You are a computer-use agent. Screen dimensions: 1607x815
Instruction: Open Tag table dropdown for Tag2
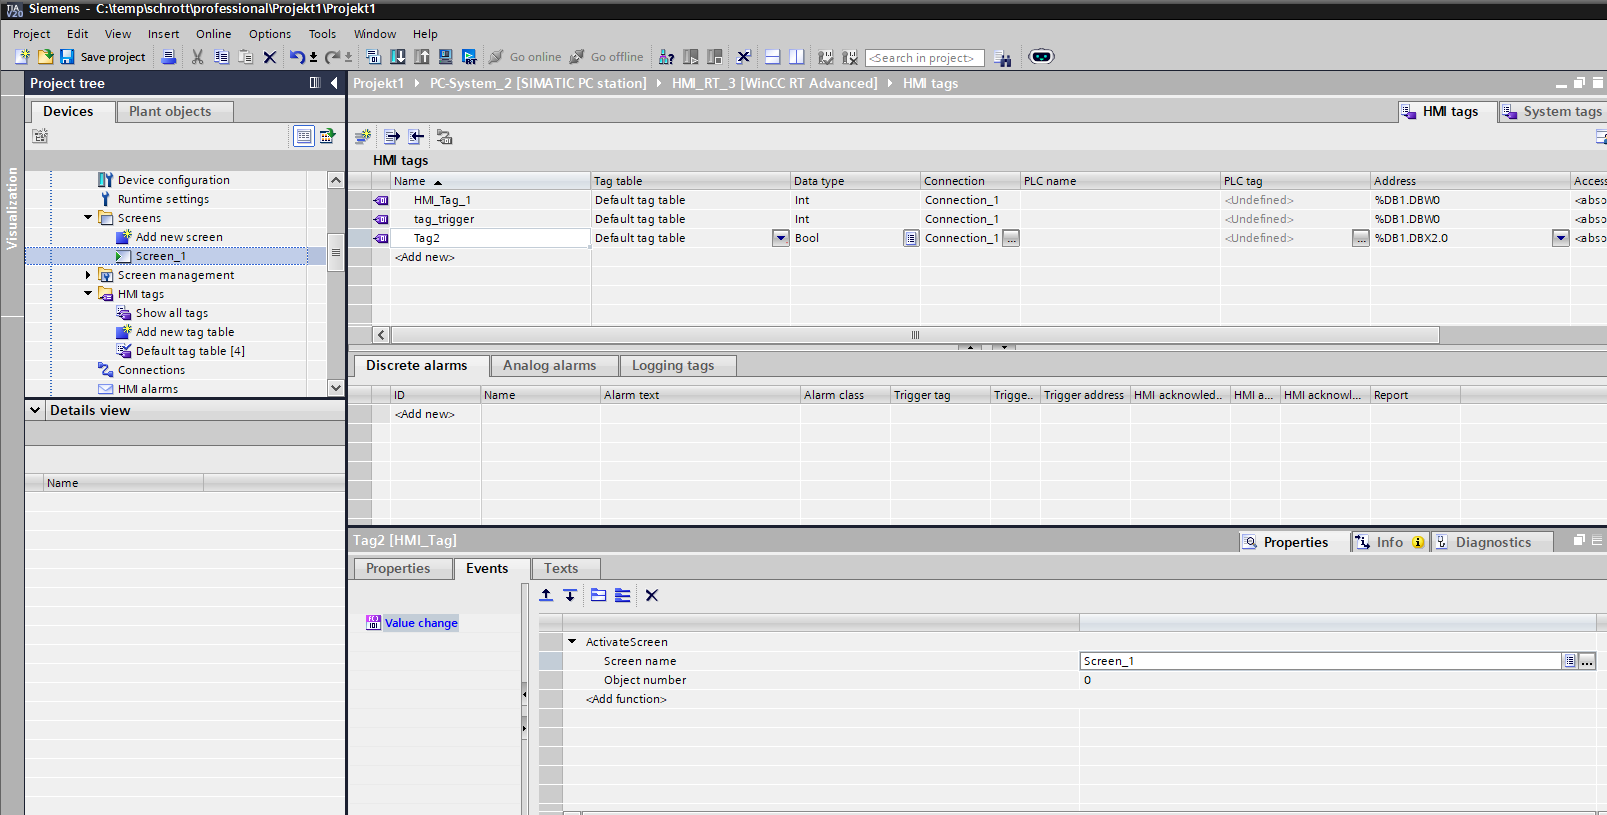click(780, 238)
